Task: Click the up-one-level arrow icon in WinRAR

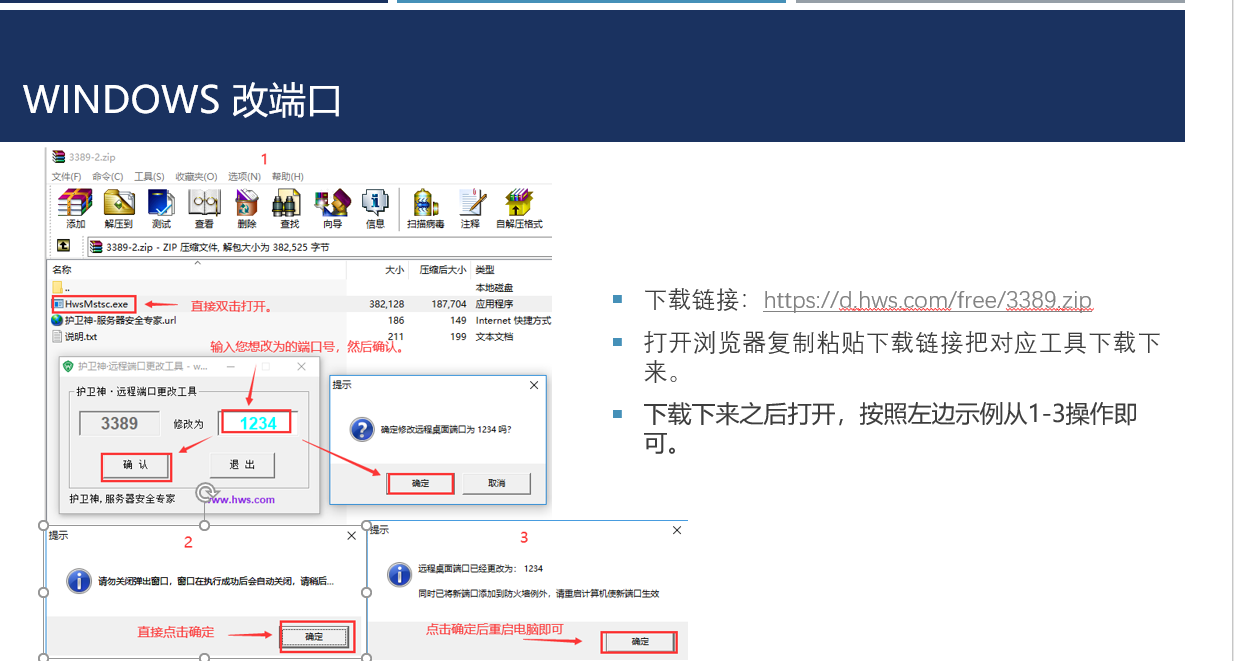Action: pos(63,246)
